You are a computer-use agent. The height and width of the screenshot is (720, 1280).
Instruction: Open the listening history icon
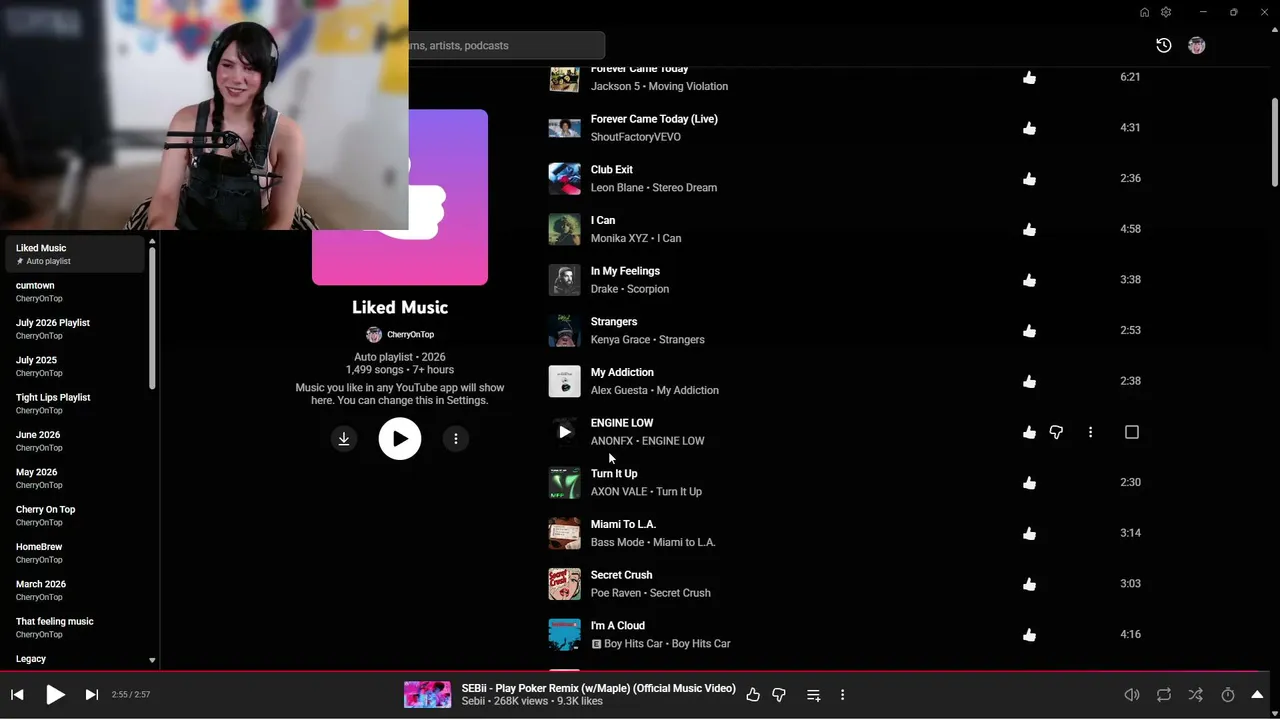[1164, 45]
